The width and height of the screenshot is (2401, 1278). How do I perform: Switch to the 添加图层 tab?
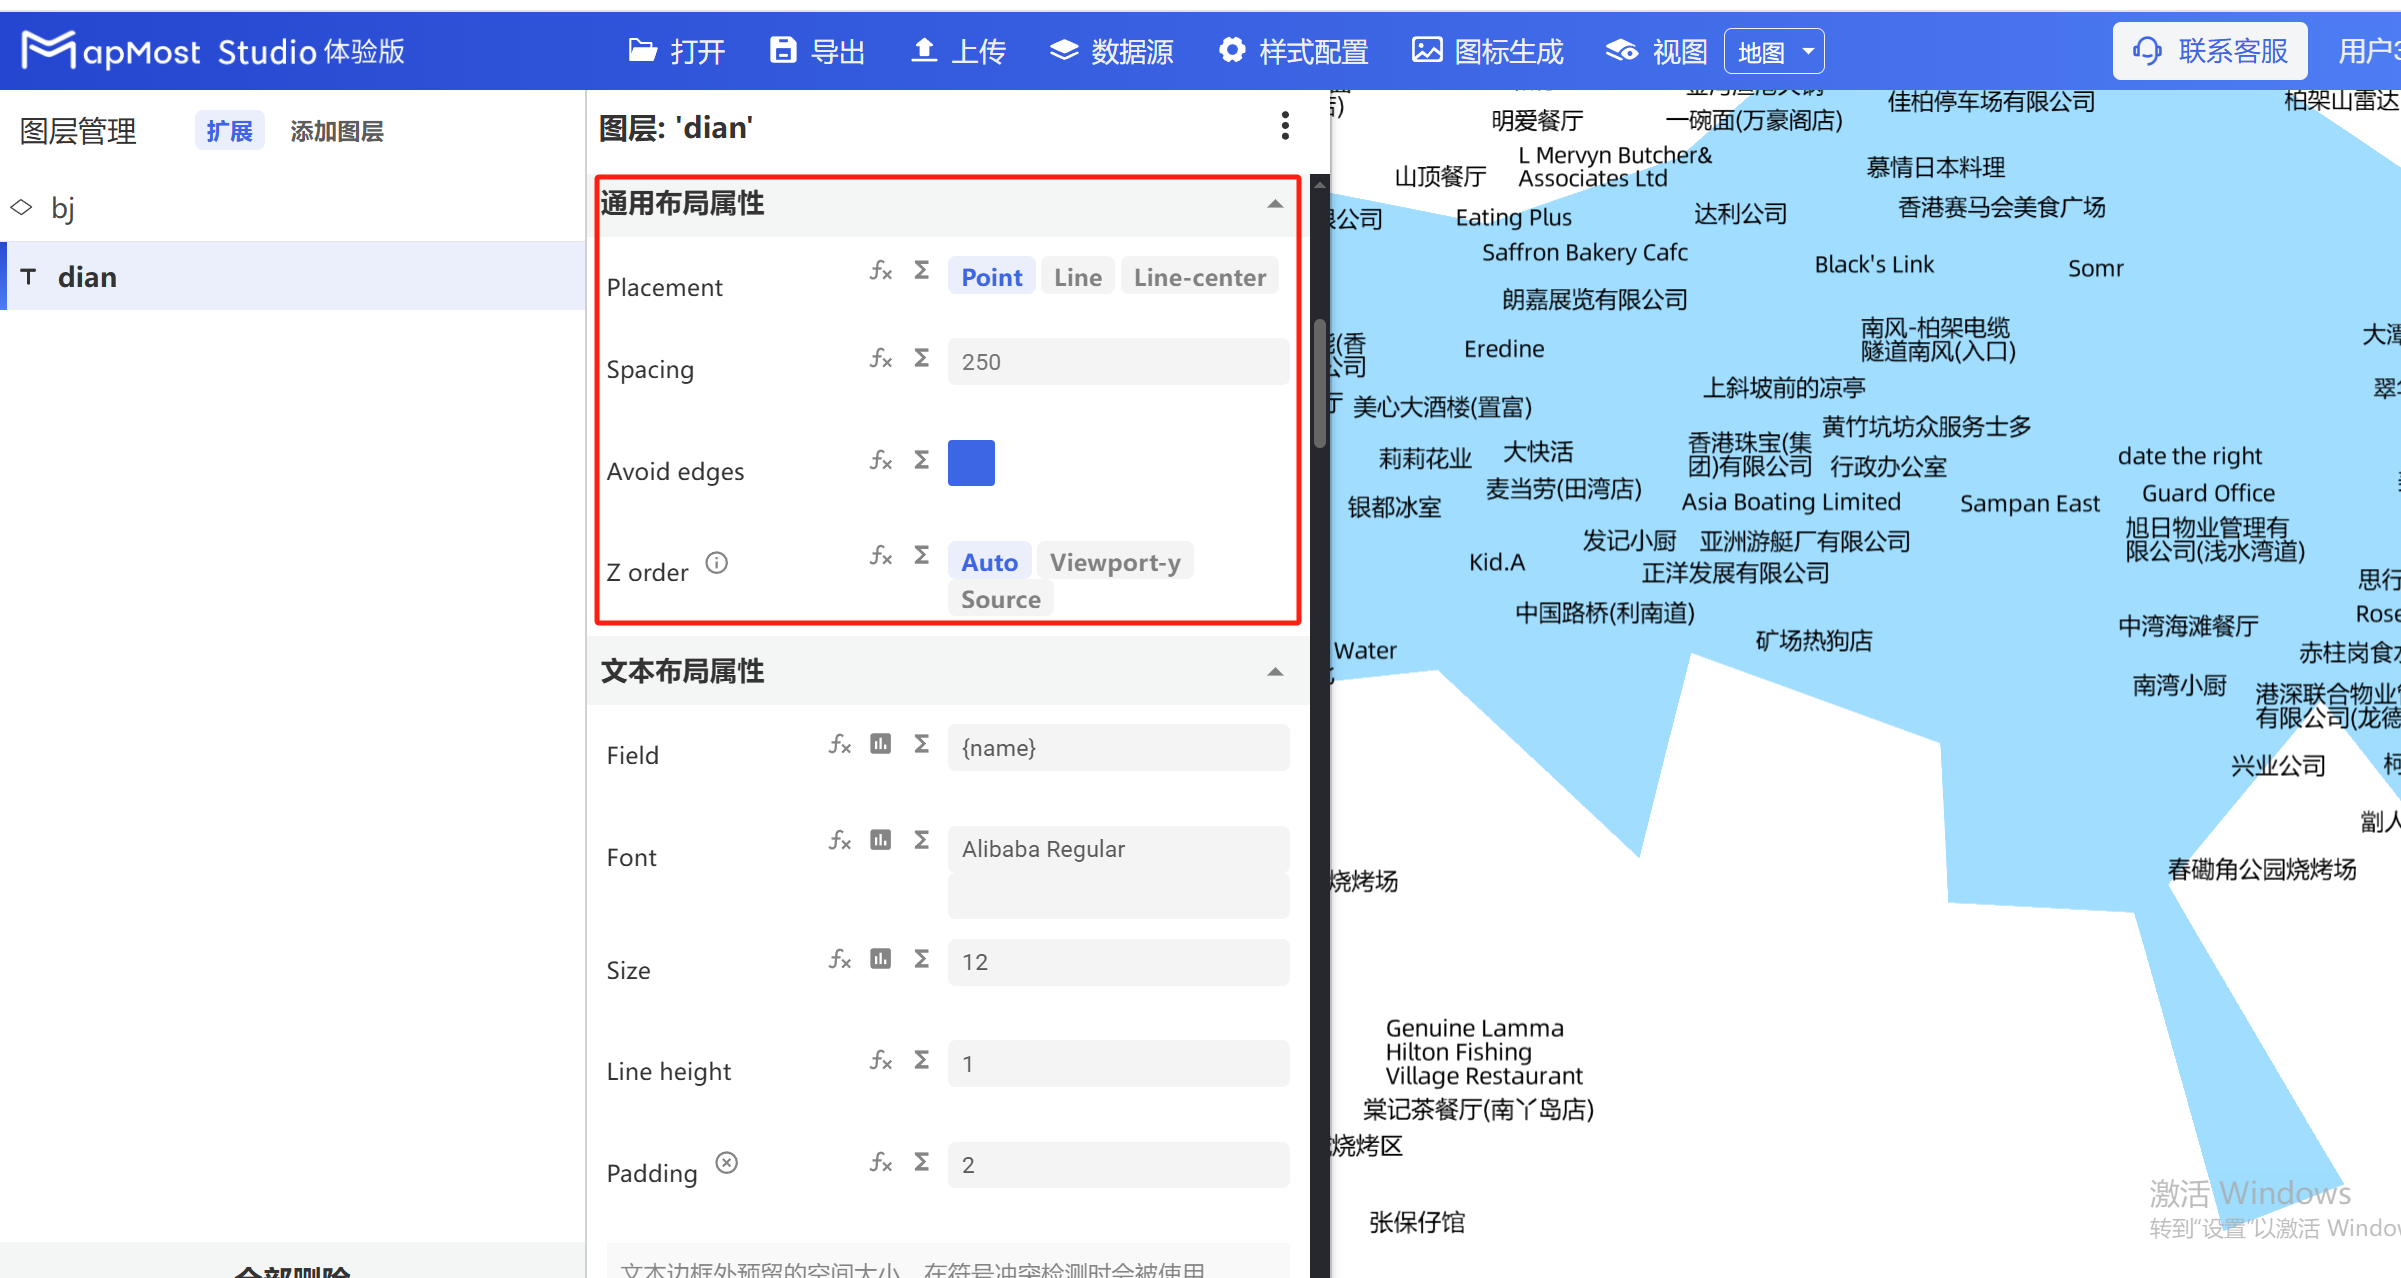click(x=336, y=130)
